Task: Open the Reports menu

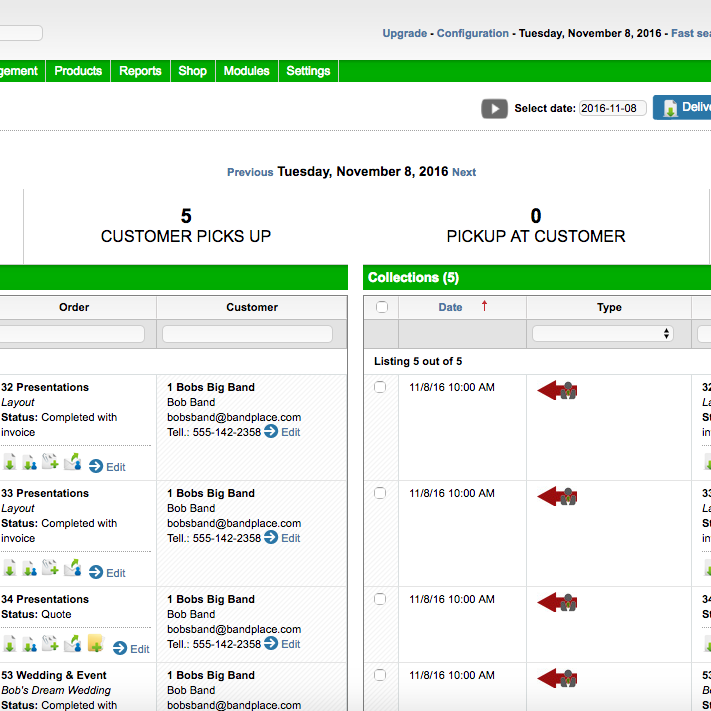Action: (140, 71)
